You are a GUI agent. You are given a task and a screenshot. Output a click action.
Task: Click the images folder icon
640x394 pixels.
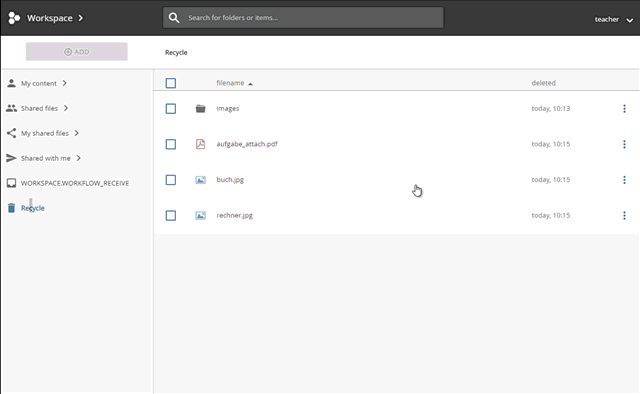pos(200,109)
